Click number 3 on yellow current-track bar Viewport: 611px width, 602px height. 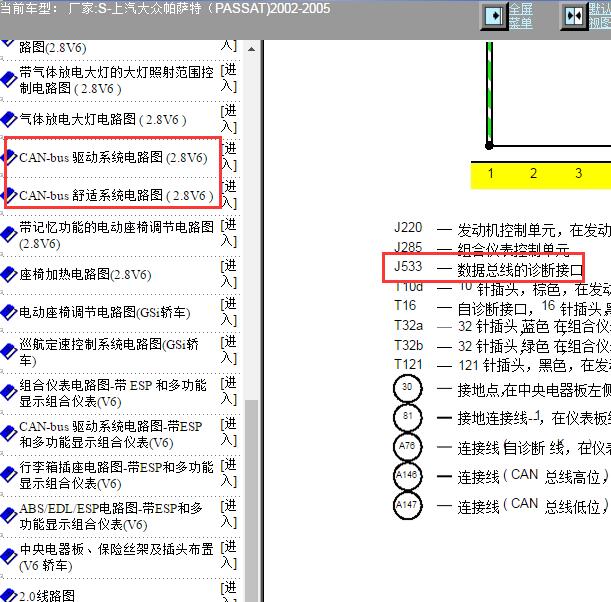579,173
